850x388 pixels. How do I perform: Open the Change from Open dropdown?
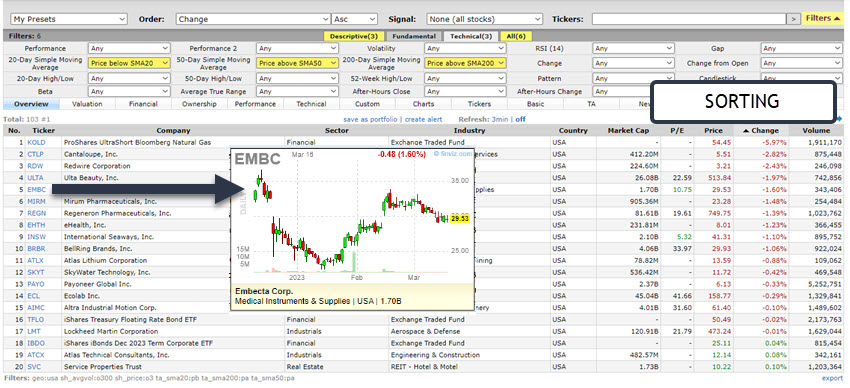802,63
